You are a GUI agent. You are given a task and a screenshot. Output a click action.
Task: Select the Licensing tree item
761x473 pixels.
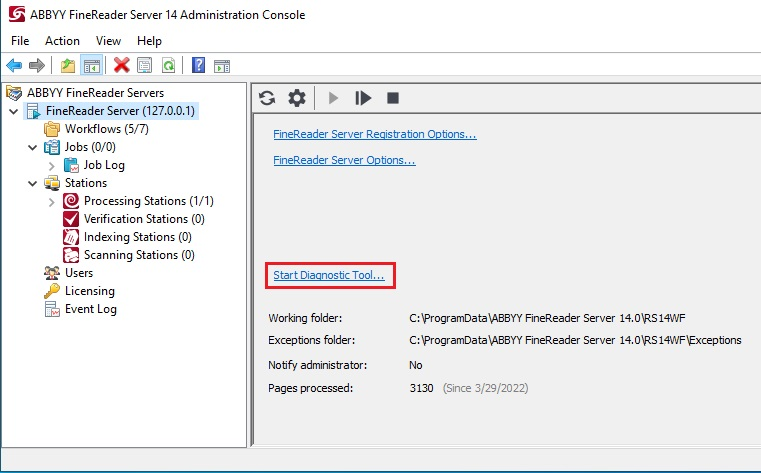pos(90,291)
